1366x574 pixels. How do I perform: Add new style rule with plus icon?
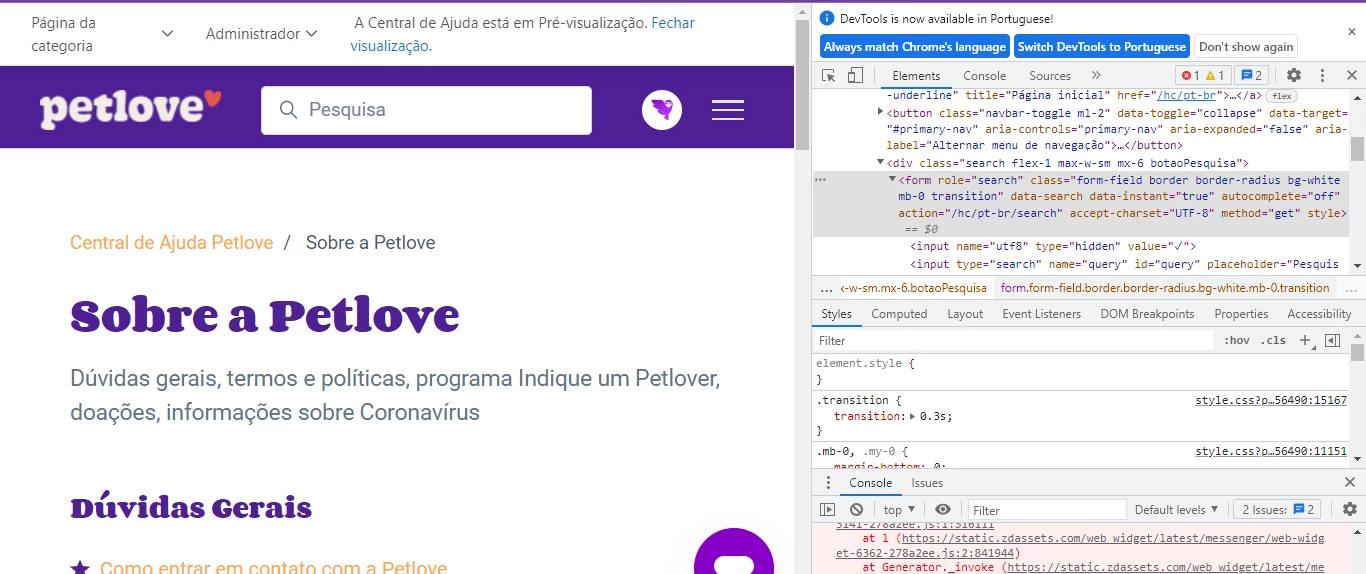[x=1304, y=341]
